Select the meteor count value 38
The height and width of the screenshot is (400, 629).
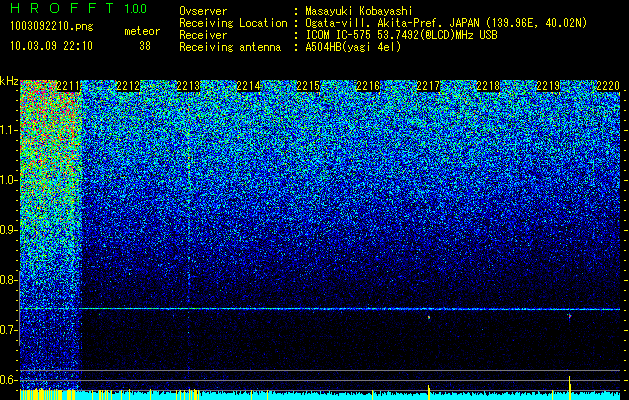pyautogui.click(x=145, y=46)
